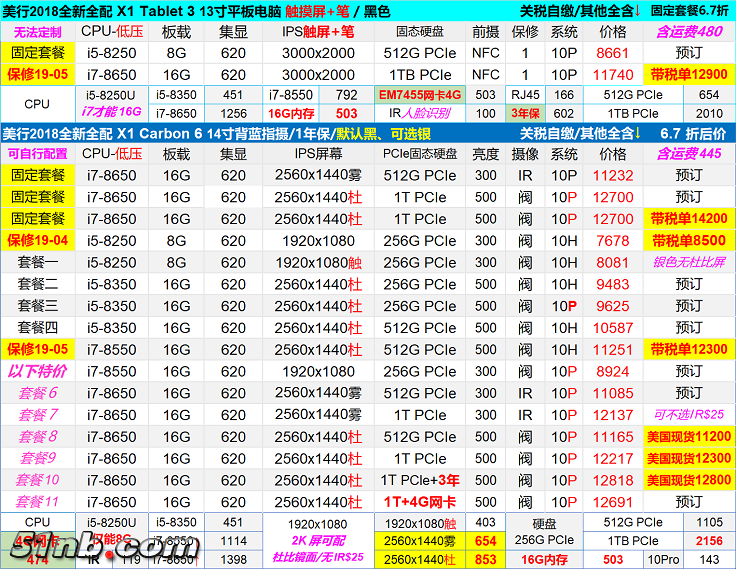Click the price '9483'
The height and width of the screenshot is (569, 736).
click(x=613, y=284)
